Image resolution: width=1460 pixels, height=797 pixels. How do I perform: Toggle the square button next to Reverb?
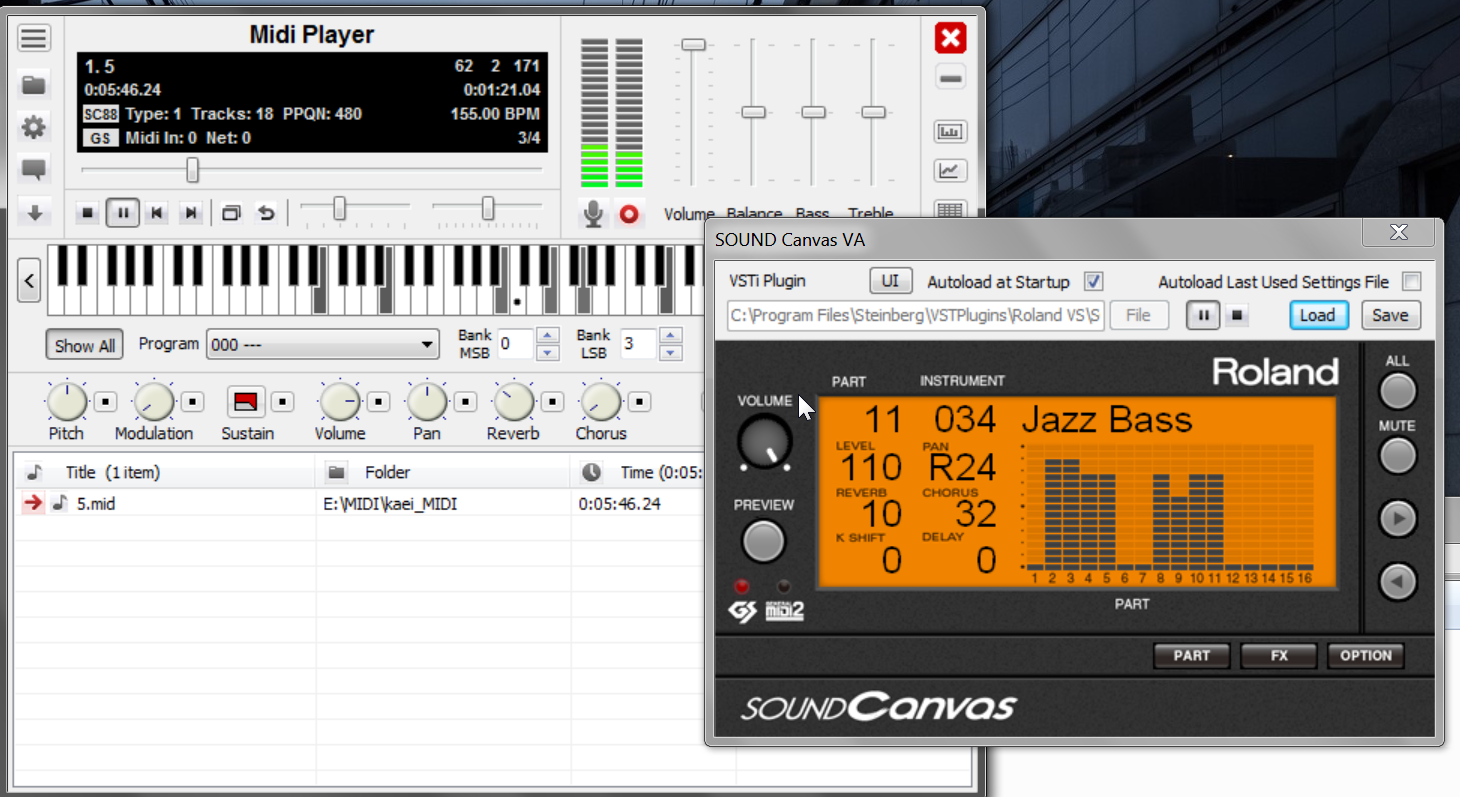coord(552,402)
